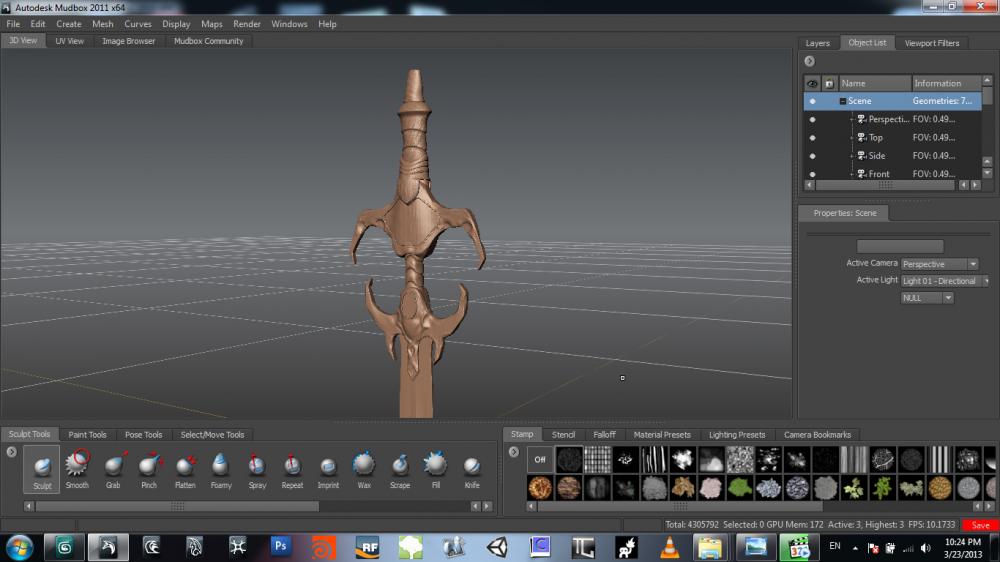The height and width of the screenshot is (562, 1000).
Task: Pick the Flatten tool
Action: [185, 466]
